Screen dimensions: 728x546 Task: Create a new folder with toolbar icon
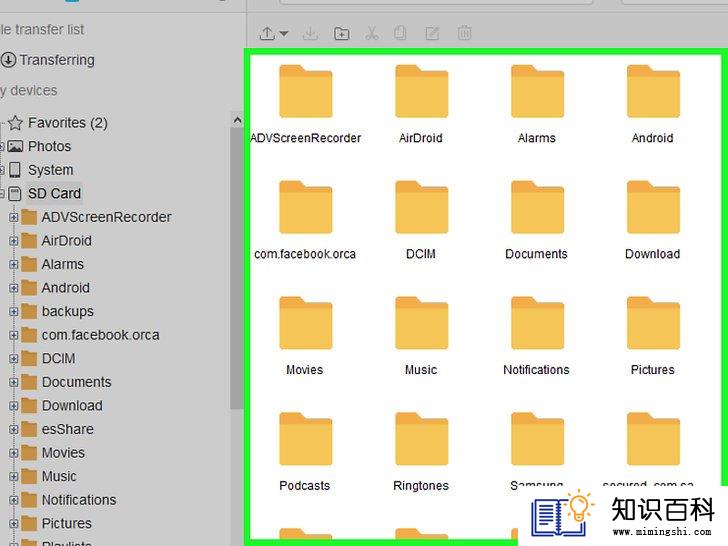point(342,33)
